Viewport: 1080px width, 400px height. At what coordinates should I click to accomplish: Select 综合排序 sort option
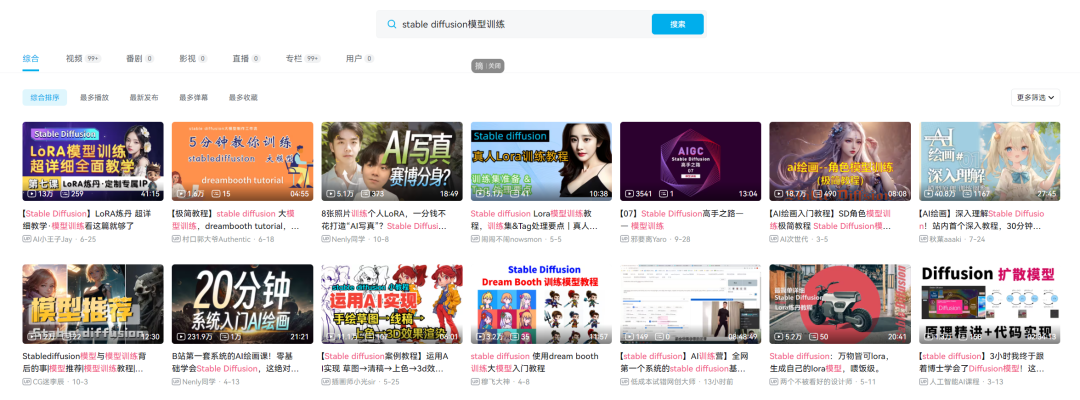tap(45, 98)
